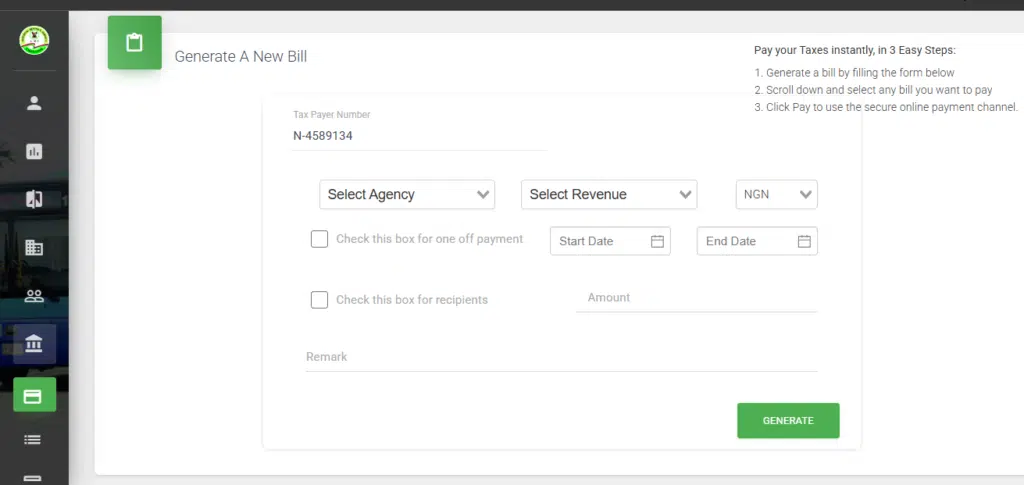
Task: Click the organization logo in sidebar
Action: [x=34, y=40]
